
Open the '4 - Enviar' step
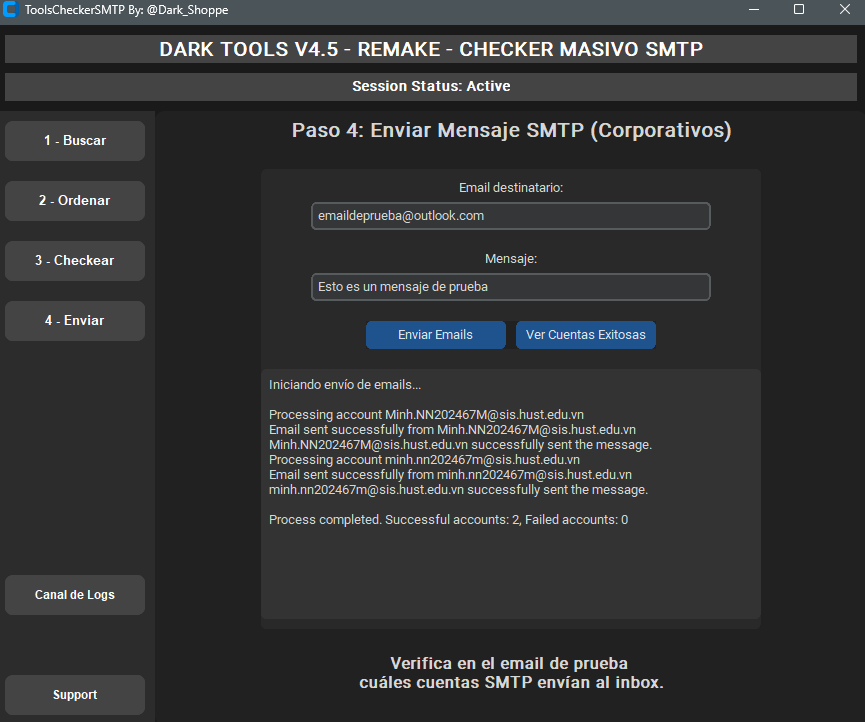[74, 320]
